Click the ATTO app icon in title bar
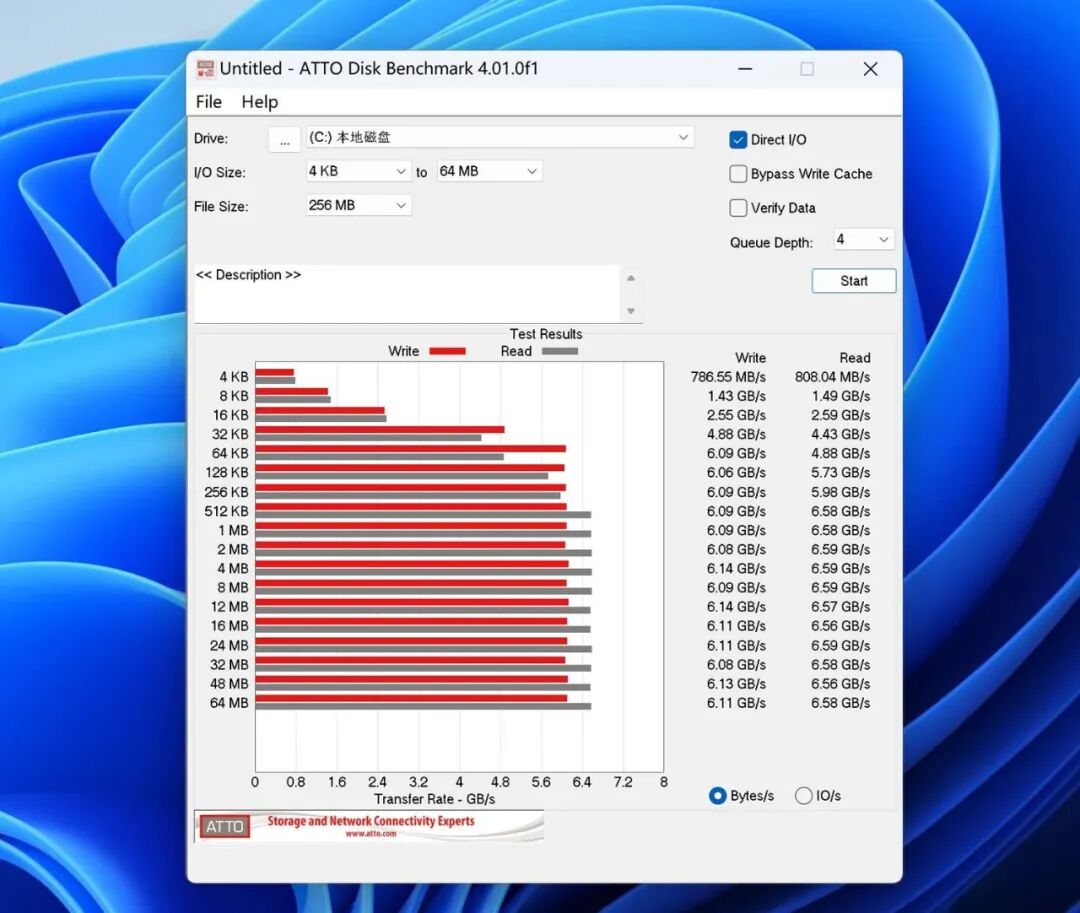Image resolution: width=1080 pixels, height=913 pixels. tap(205, 69)
